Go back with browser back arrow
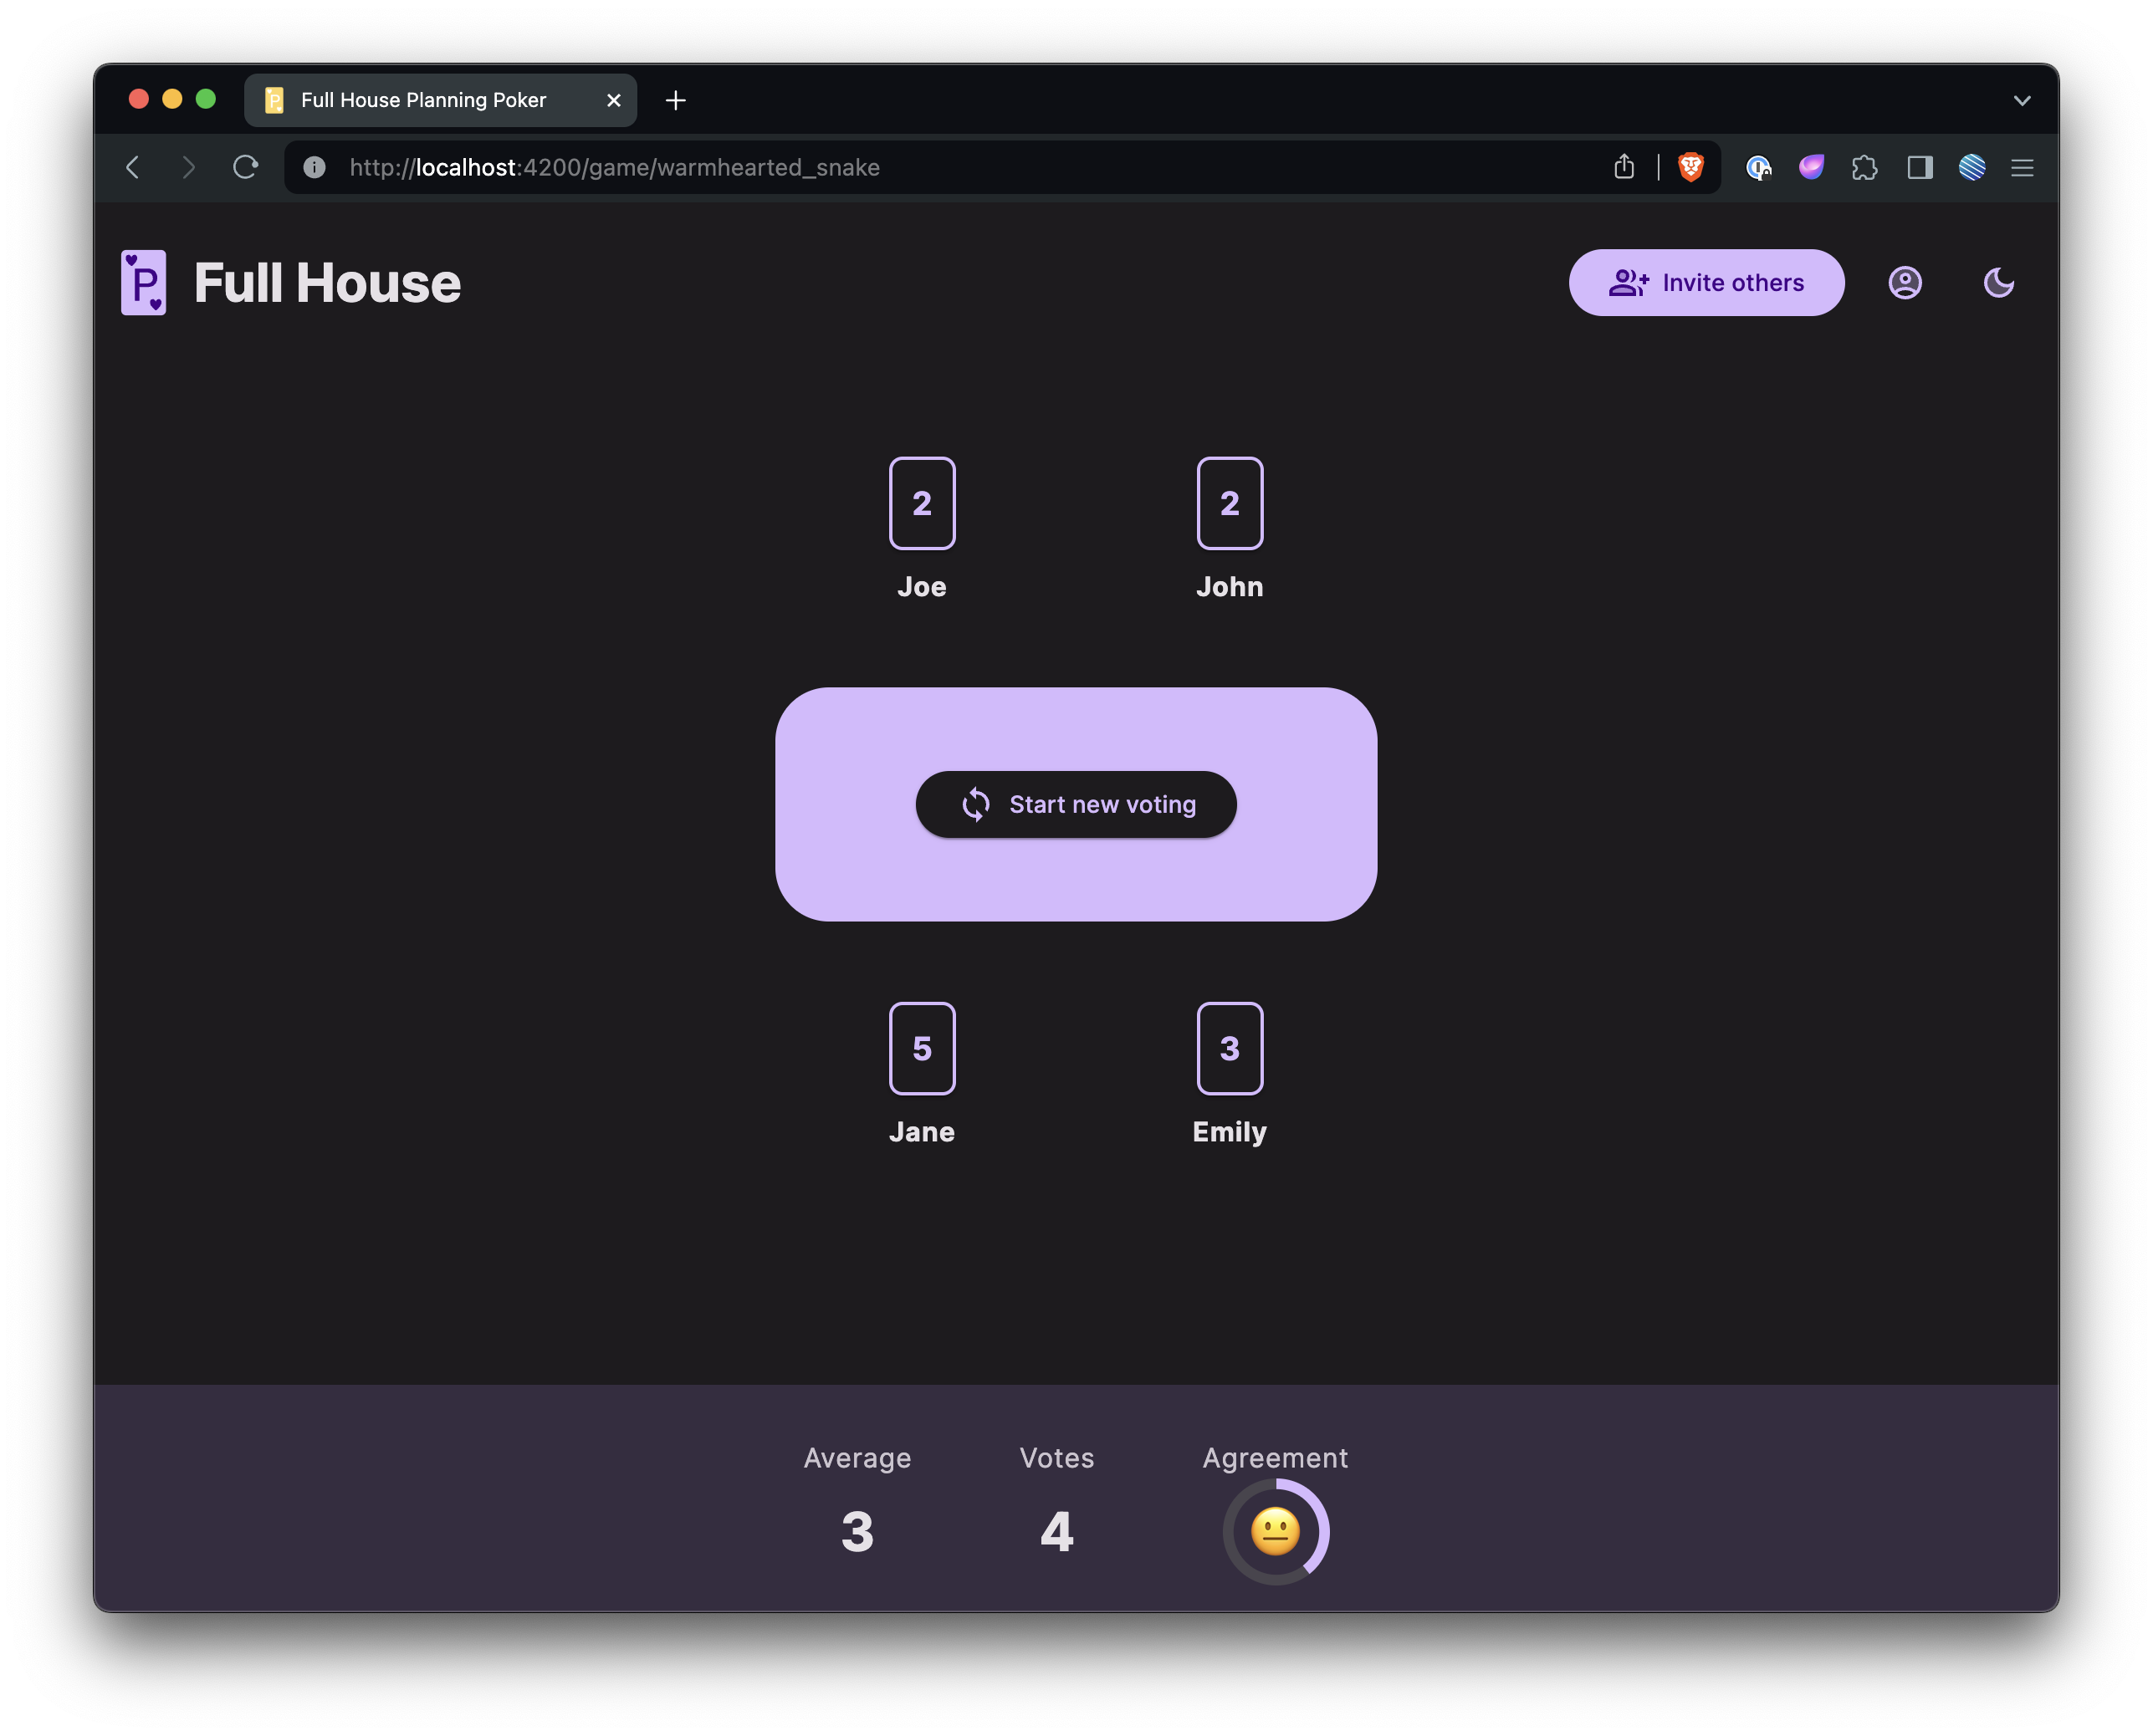The height and width of the screenshot is (1736, 2153). [x=133, y=167]
